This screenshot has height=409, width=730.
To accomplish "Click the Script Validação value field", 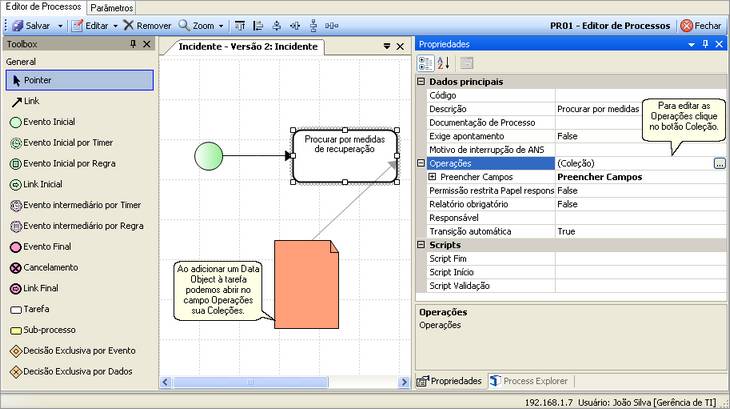I will [x=641, y=286].
